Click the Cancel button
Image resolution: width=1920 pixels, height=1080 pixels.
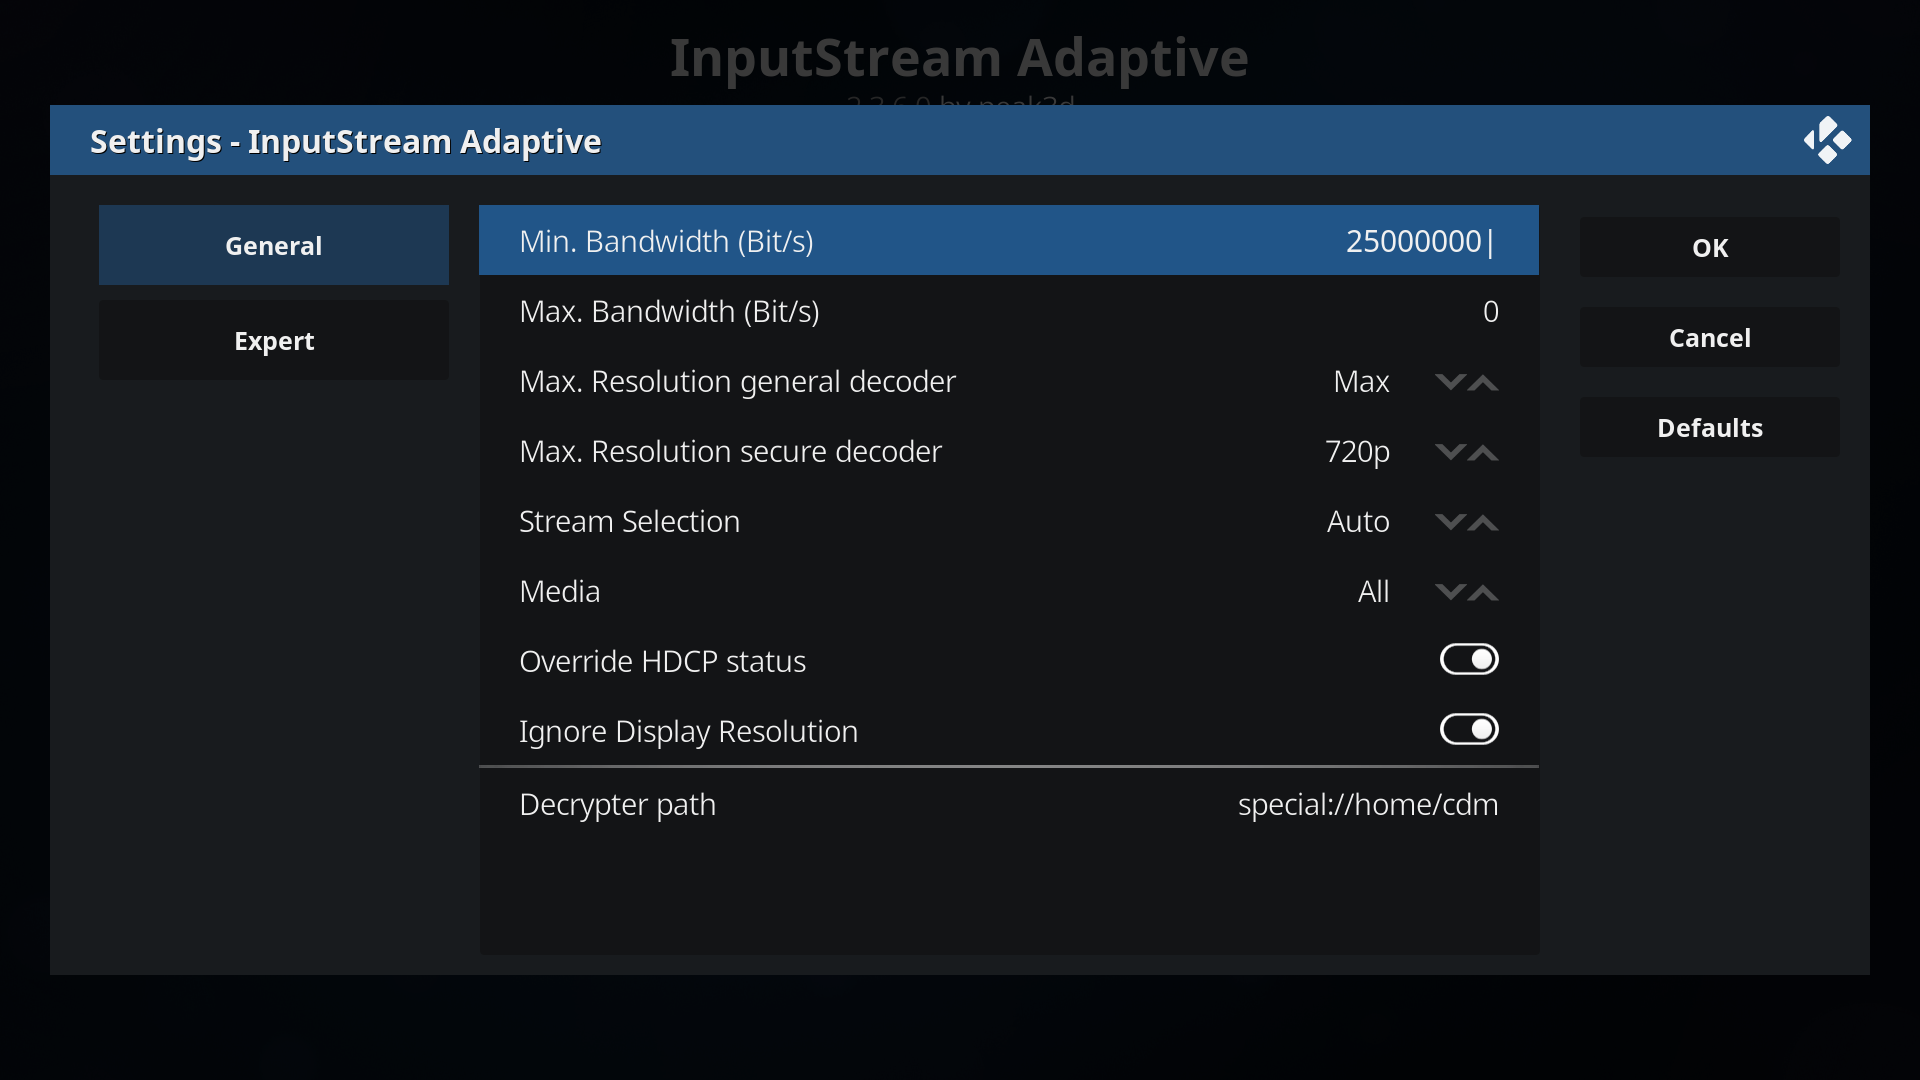[x=1709, y=337]
